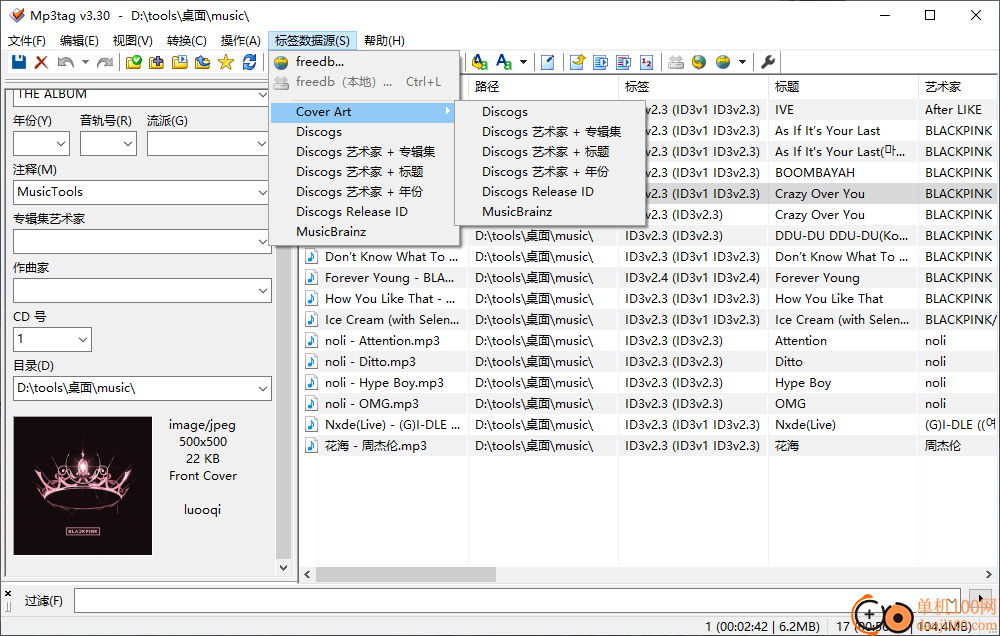Click the blue Refresh arrows icon
Screen dimensions: 1000x636
point(249,62)
